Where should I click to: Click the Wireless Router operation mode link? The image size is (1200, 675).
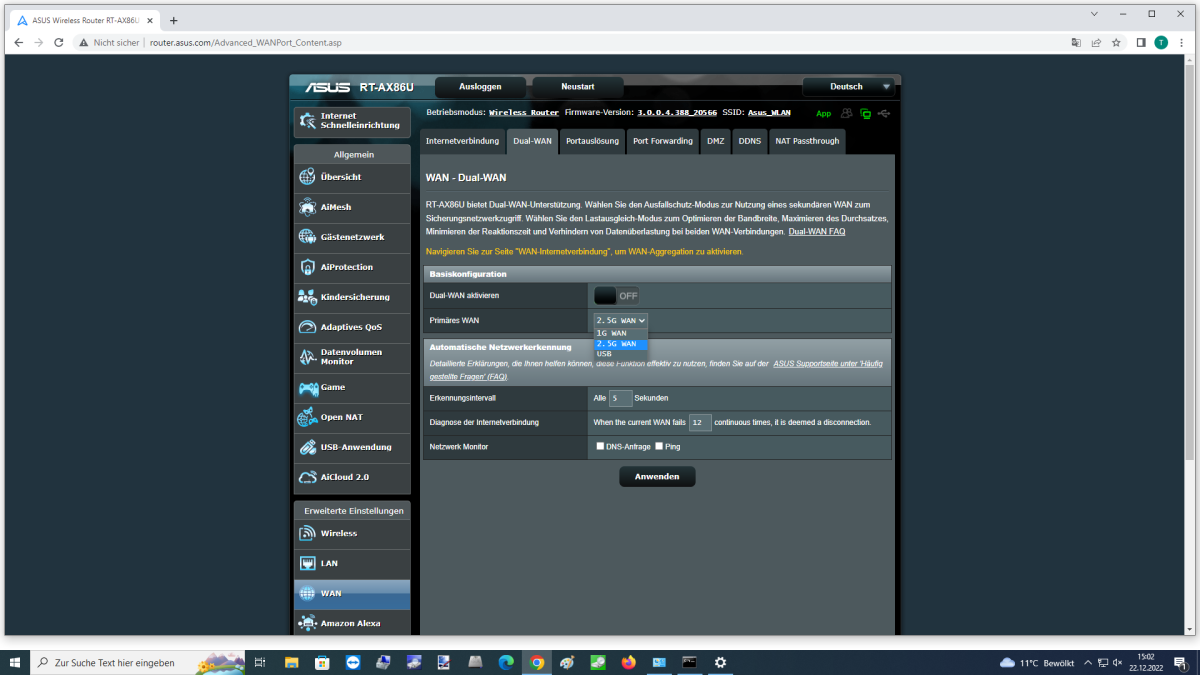524,113
